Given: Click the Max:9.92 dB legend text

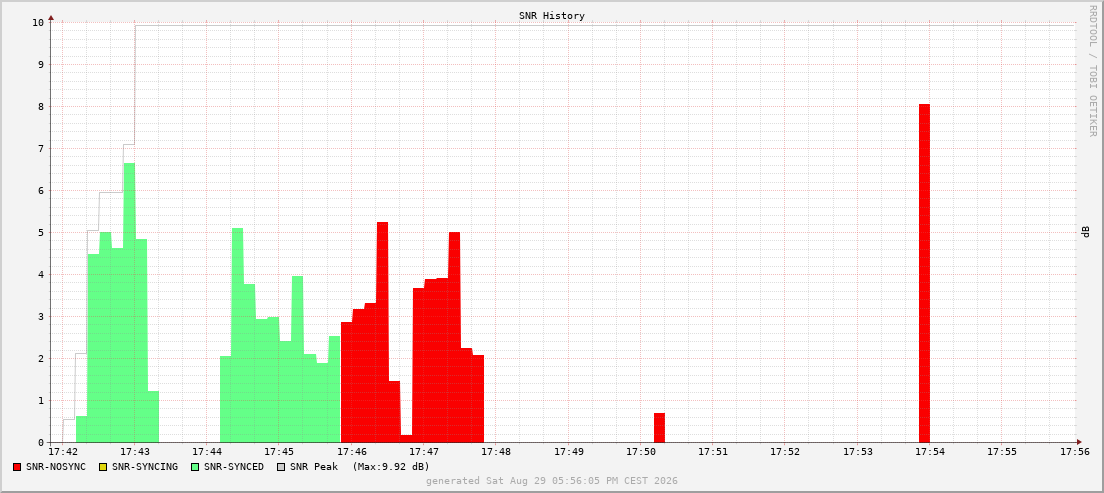Looking at the screenshot, I should tap(391, 467).
